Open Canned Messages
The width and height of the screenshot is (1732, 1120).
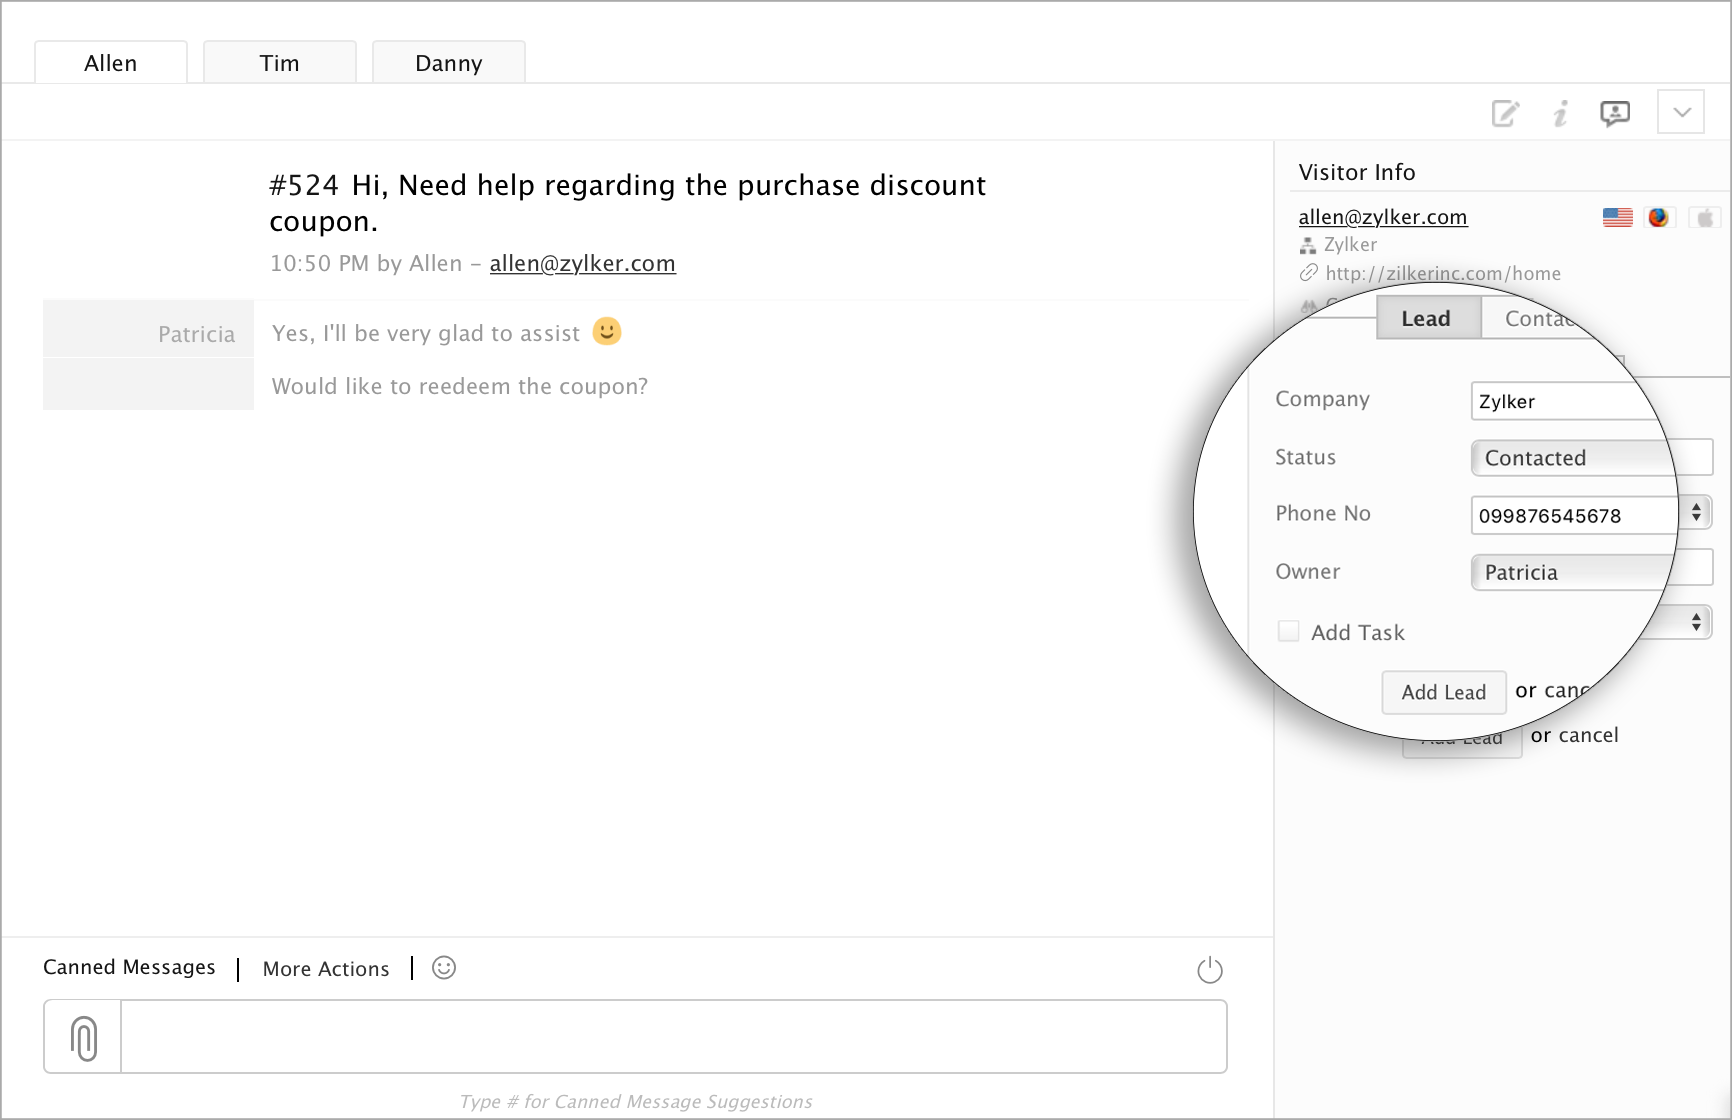129,967
